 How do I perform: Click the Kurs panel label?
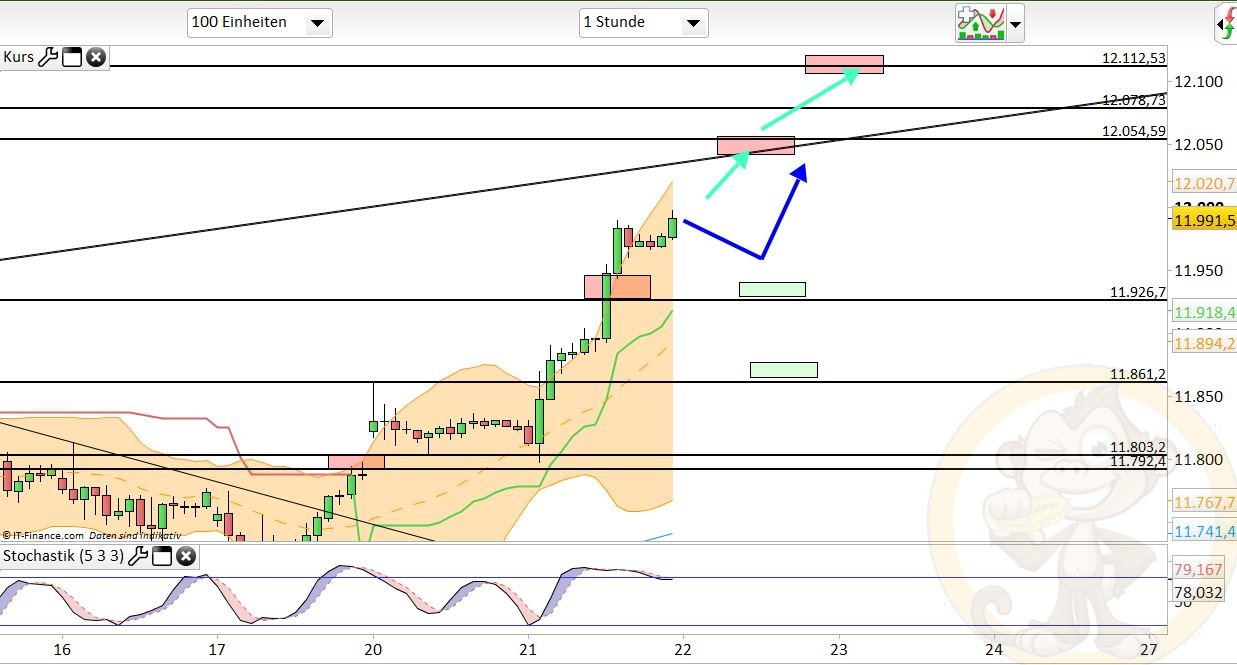click(18, 57)
